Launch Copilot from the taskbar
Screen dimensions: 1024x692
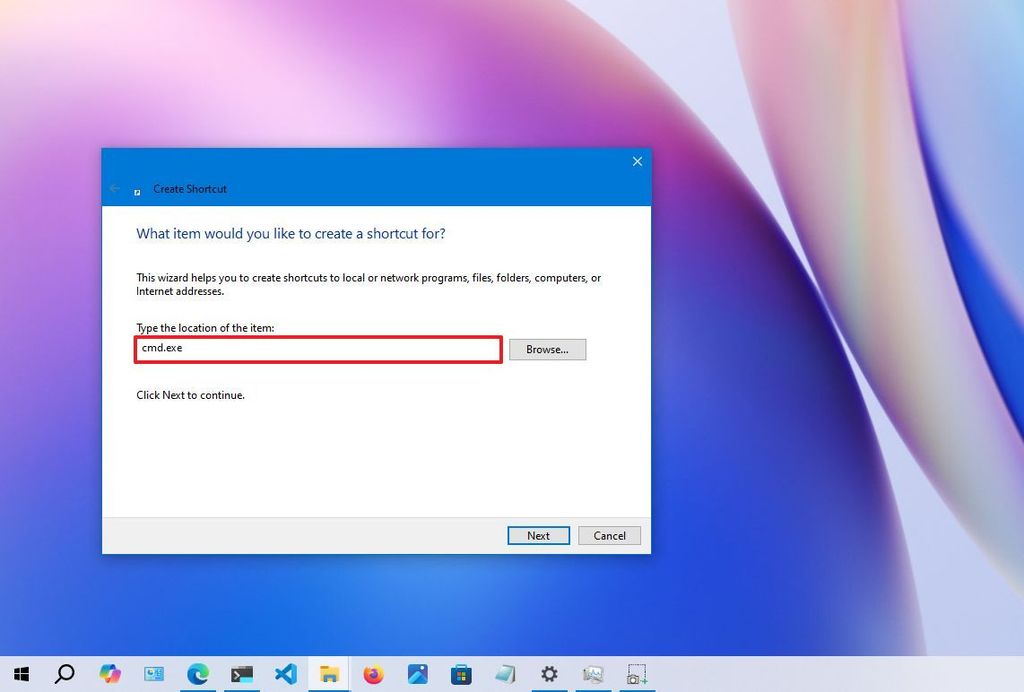point(110,674)
